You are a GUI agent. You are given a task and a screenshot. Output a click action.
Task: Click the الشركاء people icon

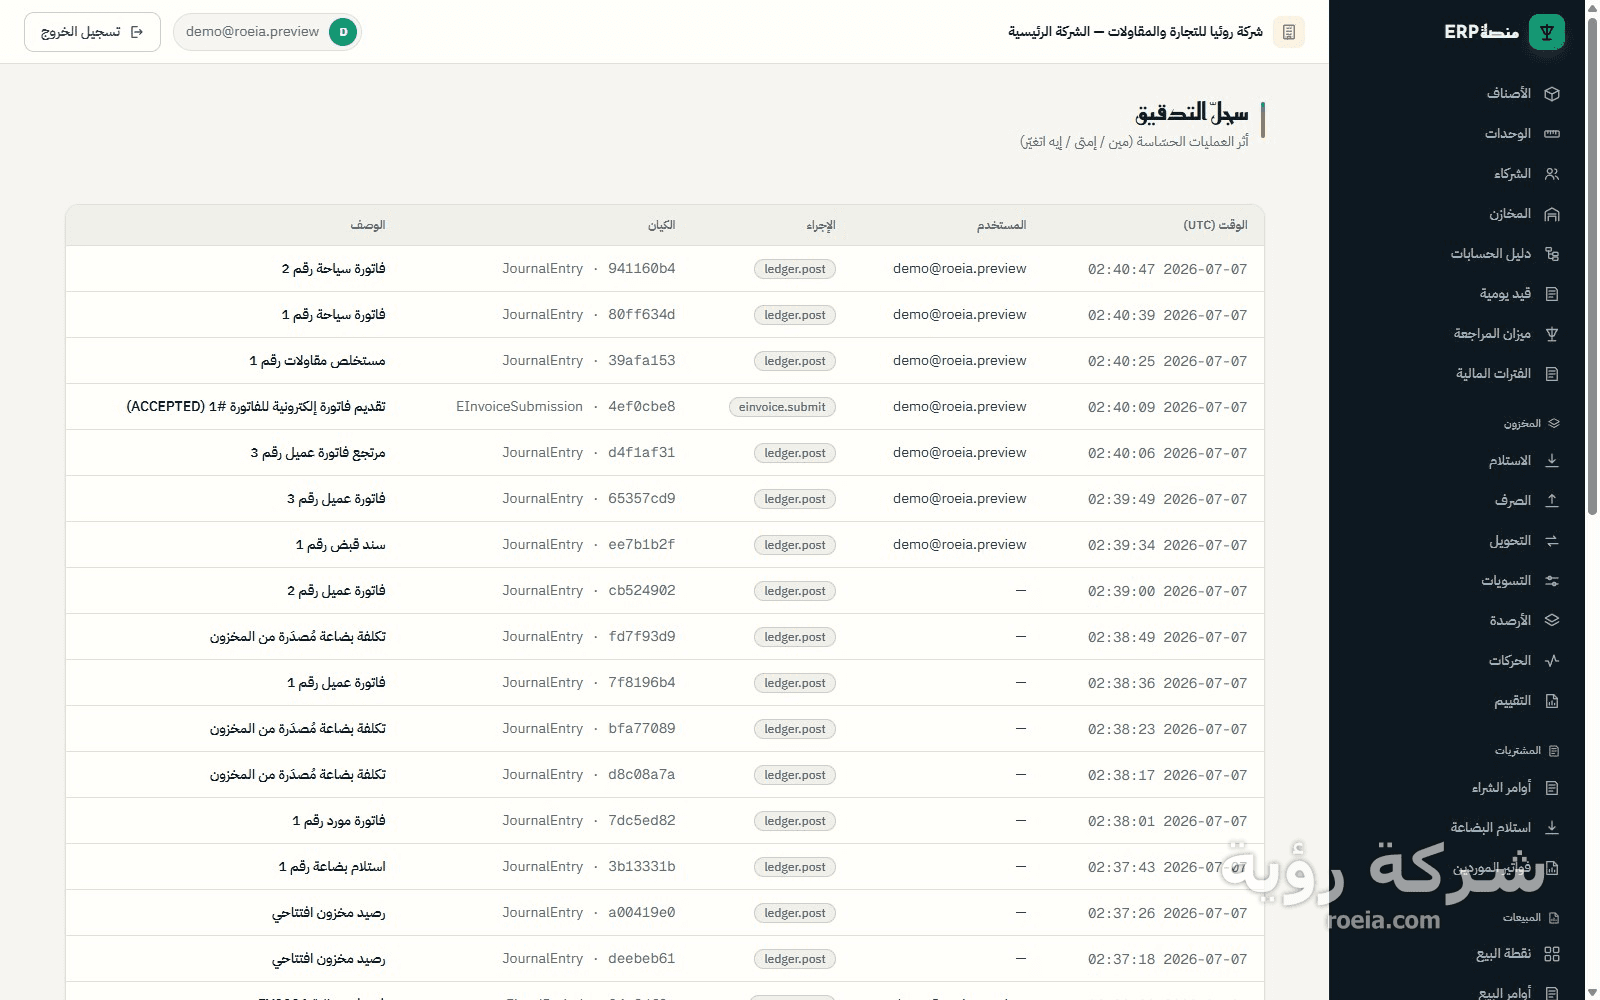[x=1552, y=174]
